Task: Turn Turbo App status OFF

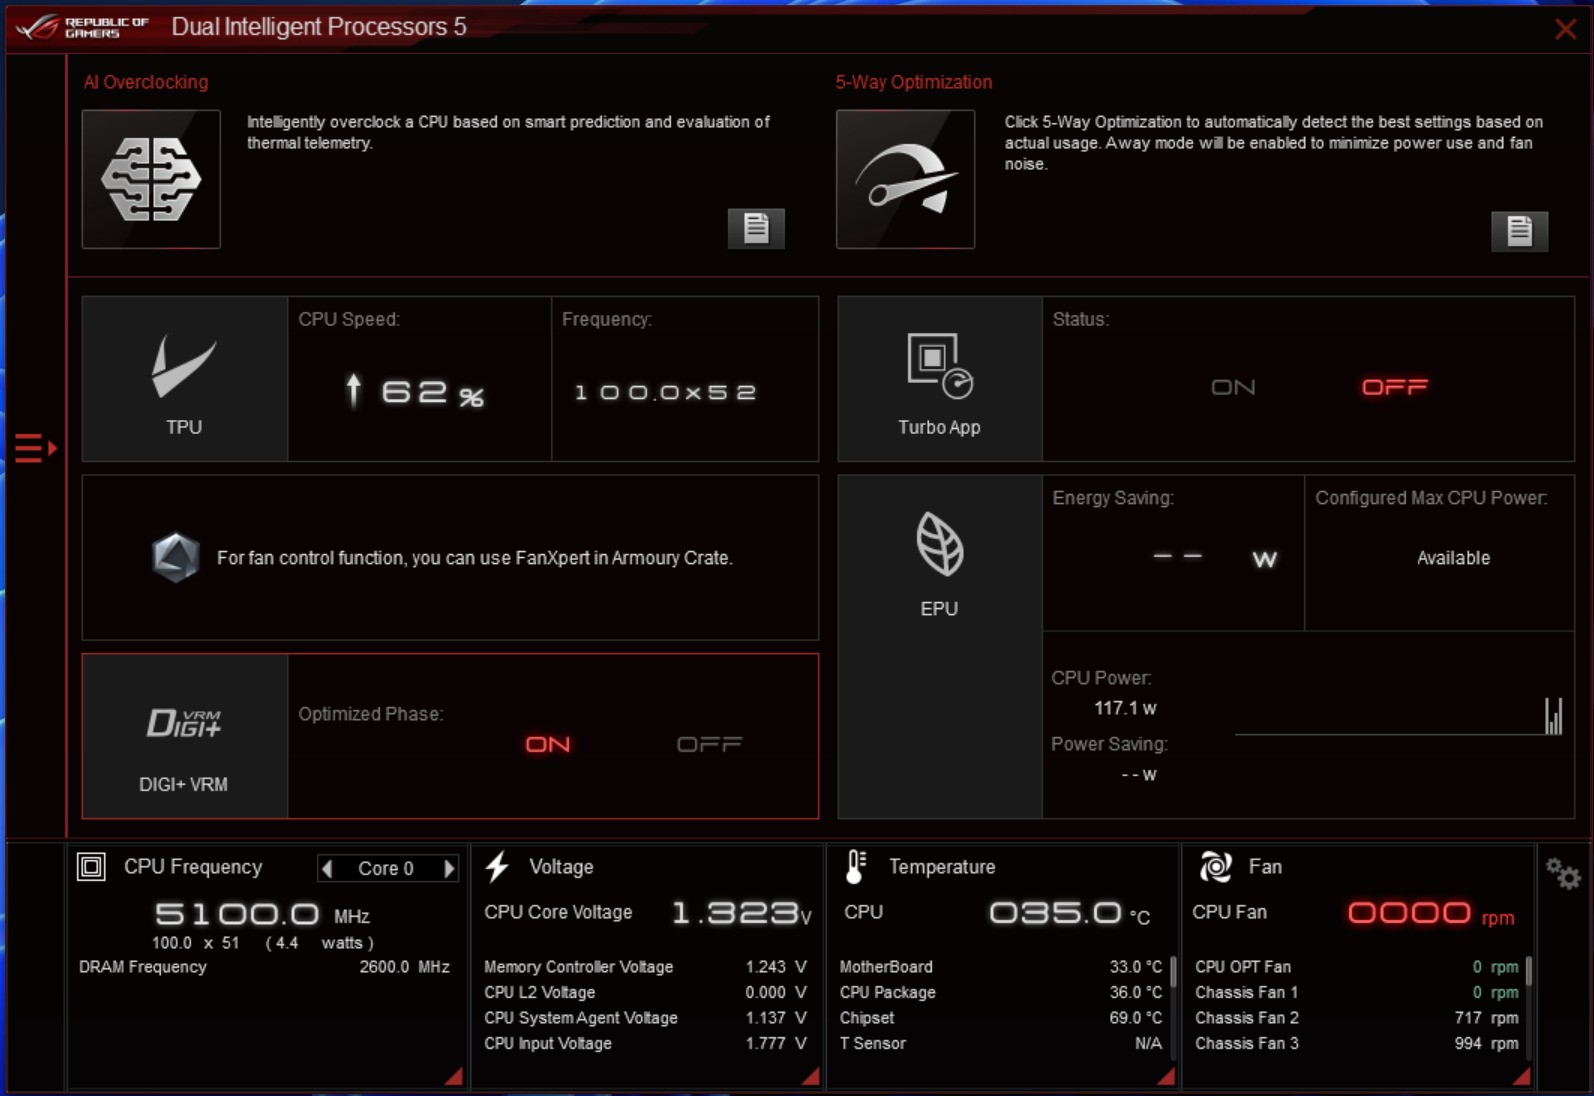Action: (x=1395, y=387)
